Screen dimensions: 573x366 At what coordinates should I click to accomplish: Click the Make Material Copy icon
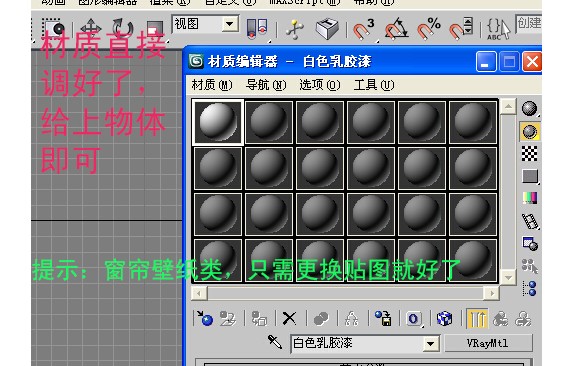pos(321,319)
